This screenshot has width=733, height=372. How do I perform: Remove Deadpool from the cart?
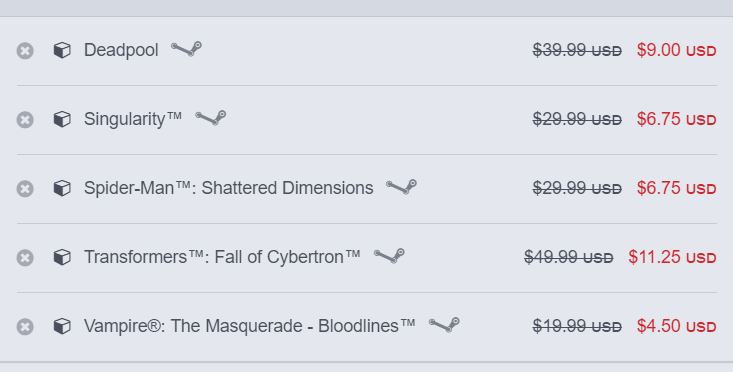[25, 50]
